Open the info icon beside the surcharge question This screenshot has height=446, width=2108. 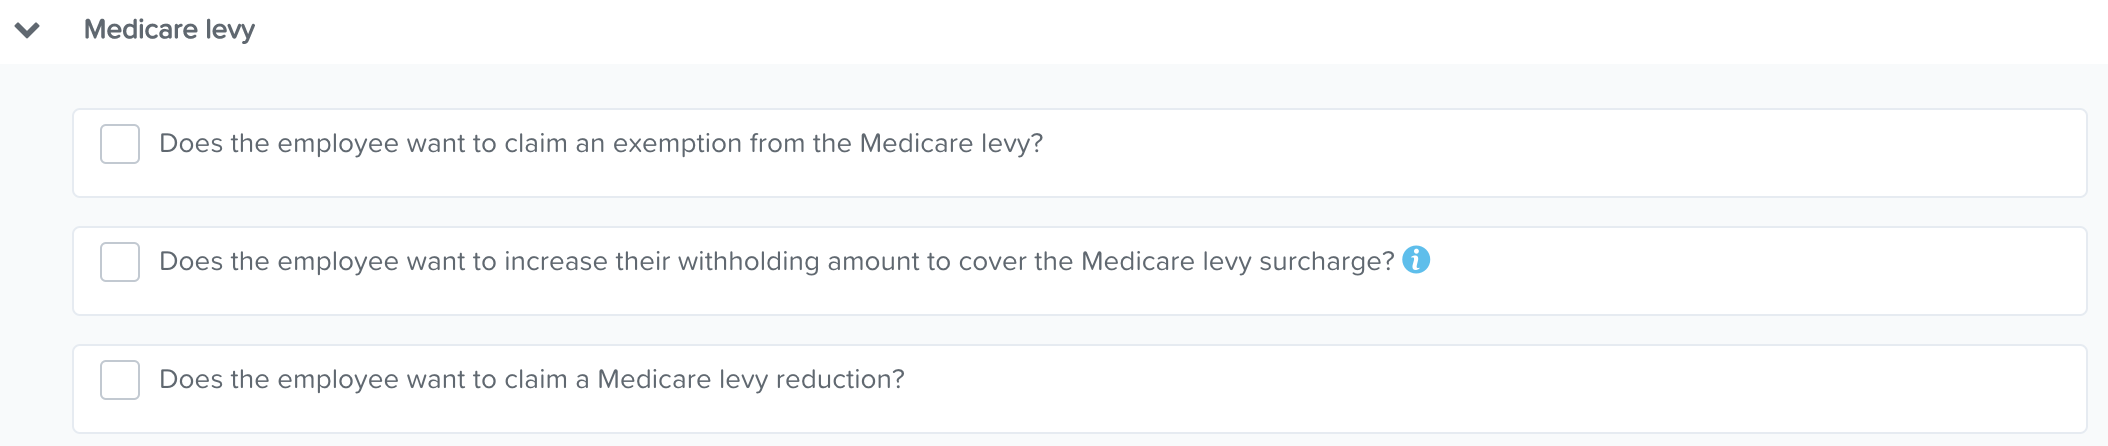click(x=1416, y=260)
